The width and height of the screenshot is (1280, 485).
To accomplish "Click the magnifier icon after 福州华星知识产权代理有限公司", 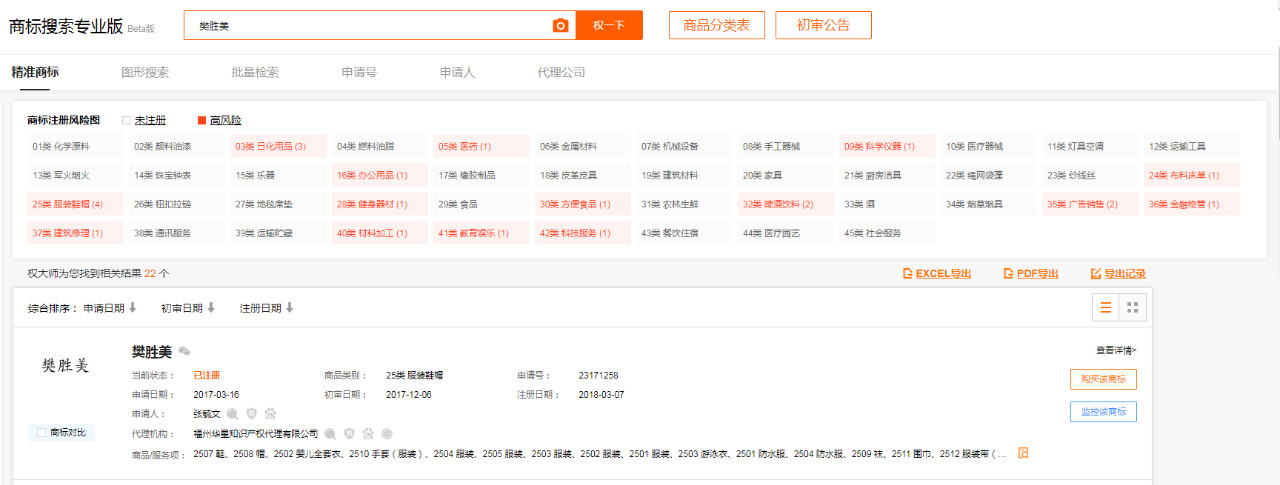I will click(x=330, y=434).
